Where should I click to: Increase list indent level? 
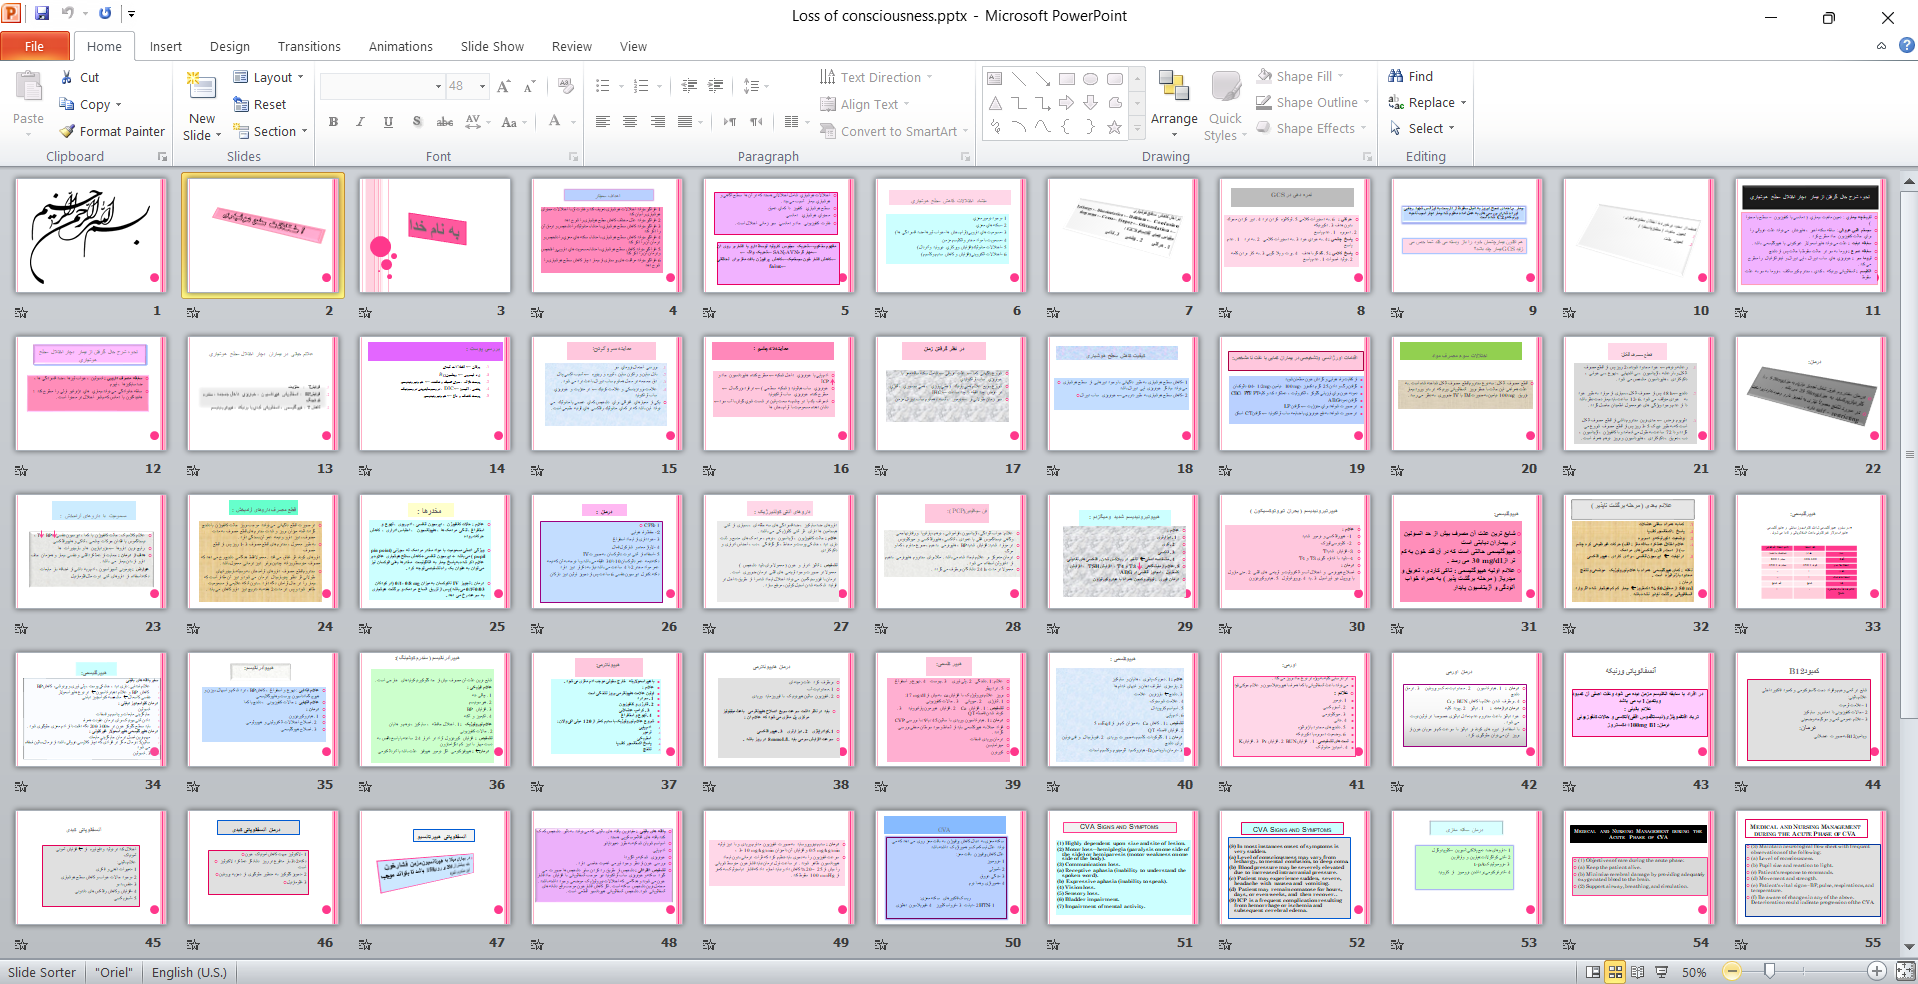coord(716,86)
